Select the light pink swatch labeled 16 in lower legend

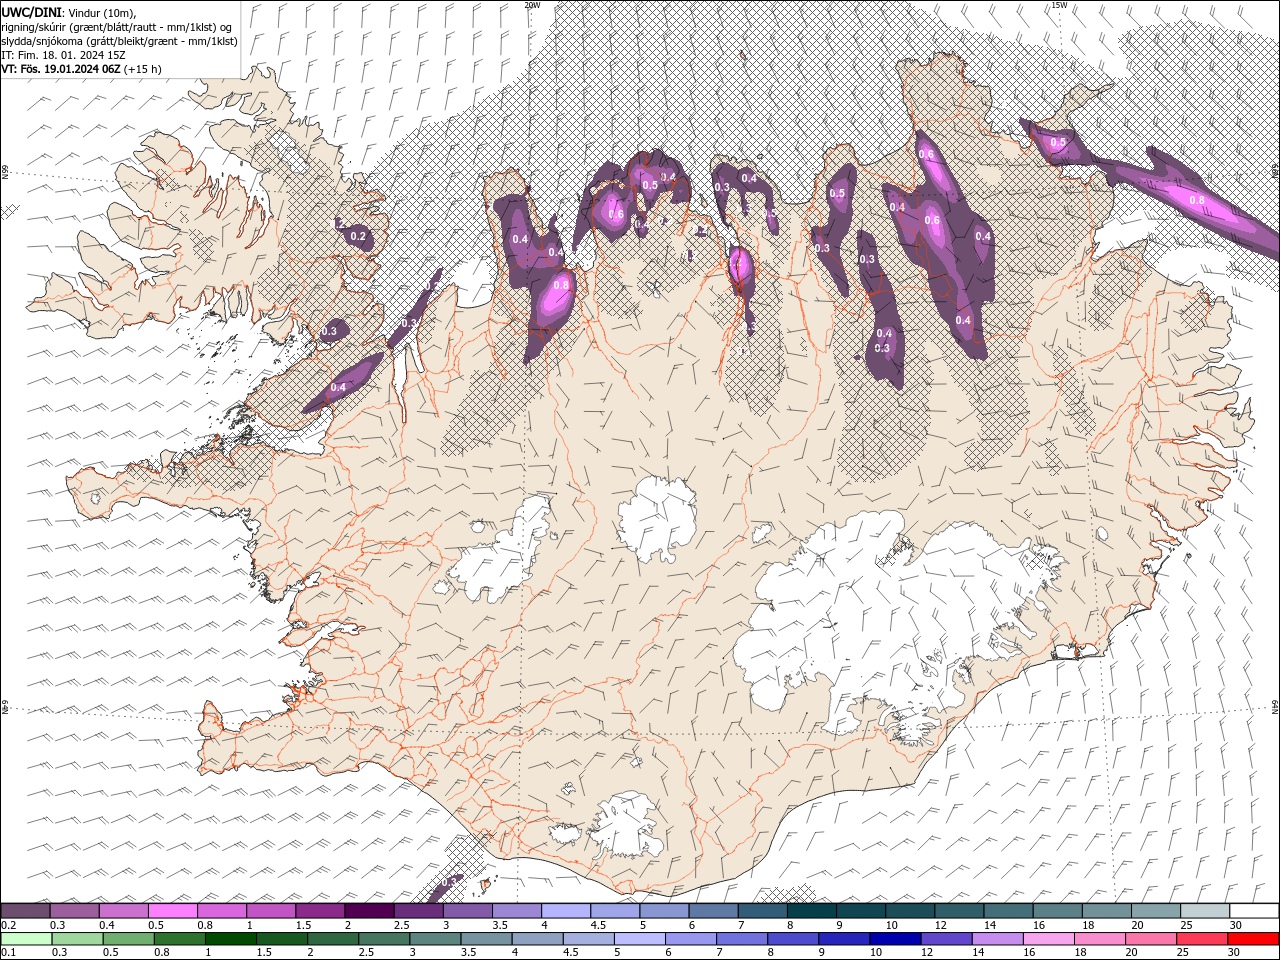point(1049,939)
